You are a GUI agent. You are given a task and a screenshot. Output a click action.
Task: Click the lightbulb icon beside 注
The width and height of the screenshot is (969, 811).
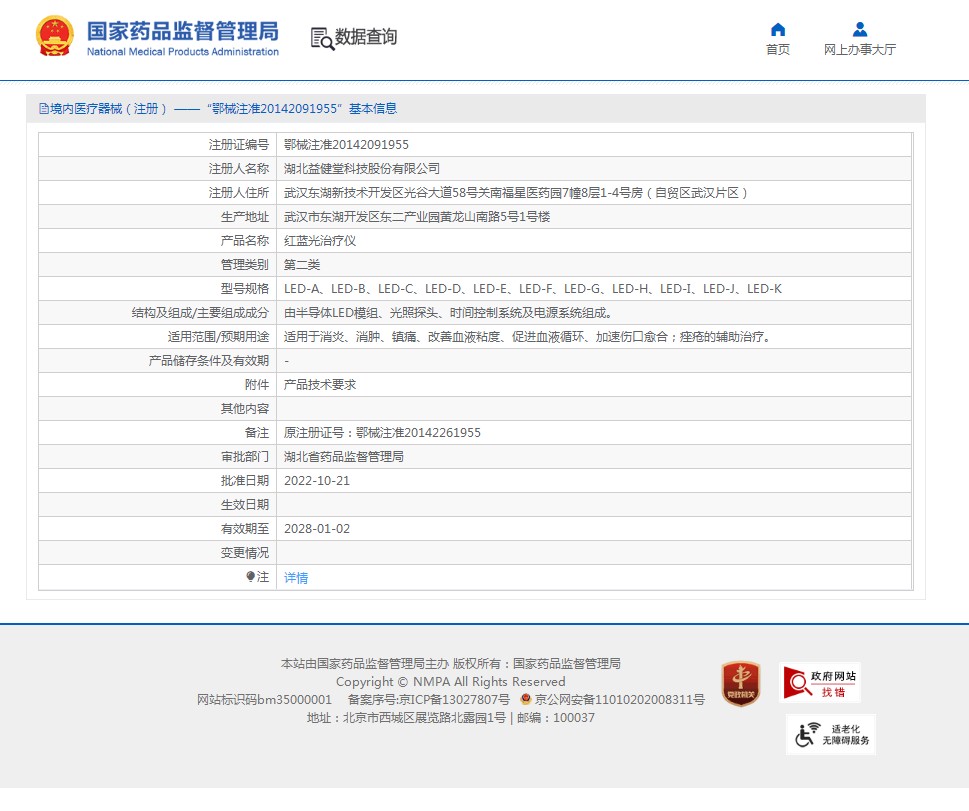pos(250,577)
